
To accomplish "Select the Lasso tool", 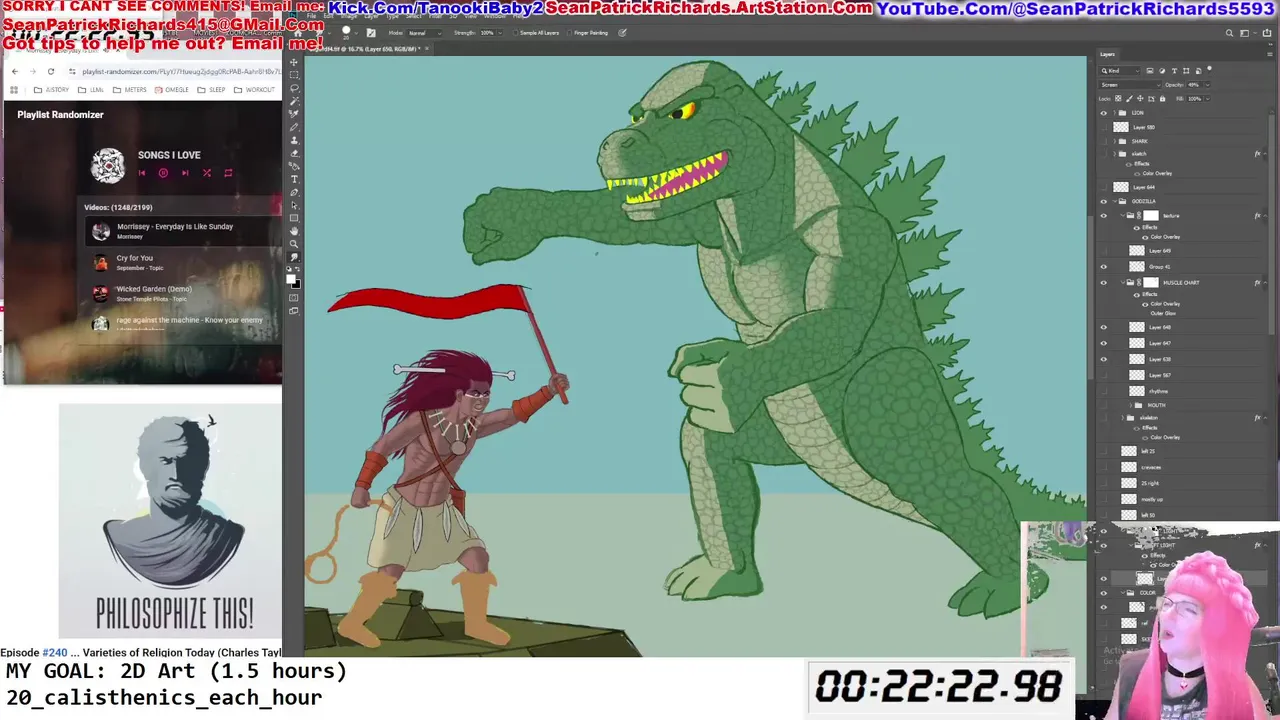I will (x=294, y=88).
